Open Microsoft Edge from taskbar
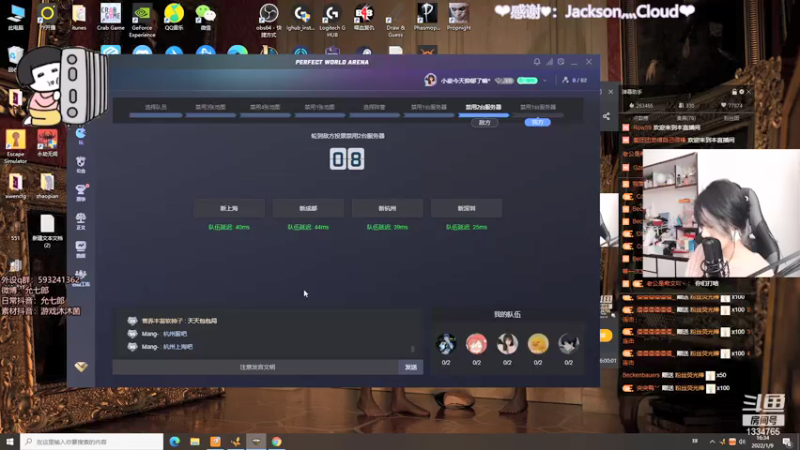The image size is (800, 450). click(174, 442)
